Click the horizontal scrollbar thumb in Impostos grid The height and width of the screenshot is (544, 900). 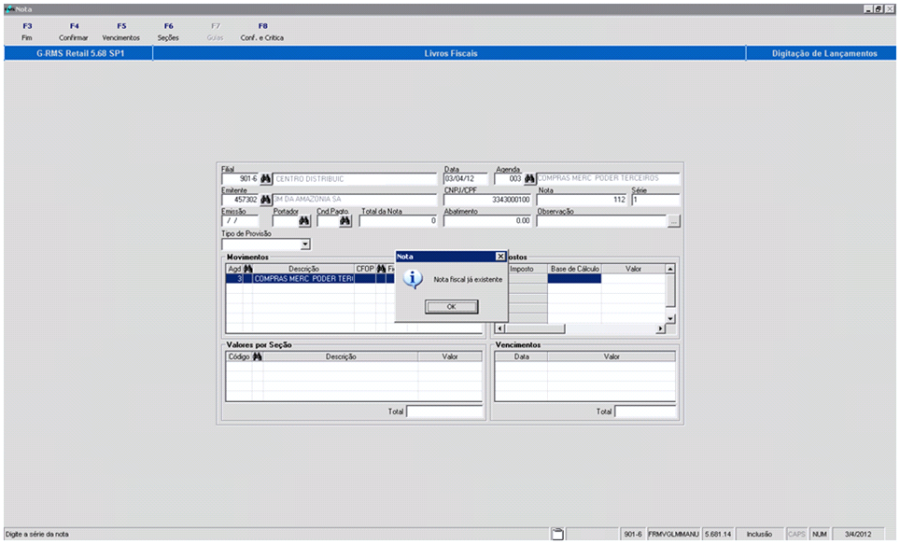click(534, 328)
